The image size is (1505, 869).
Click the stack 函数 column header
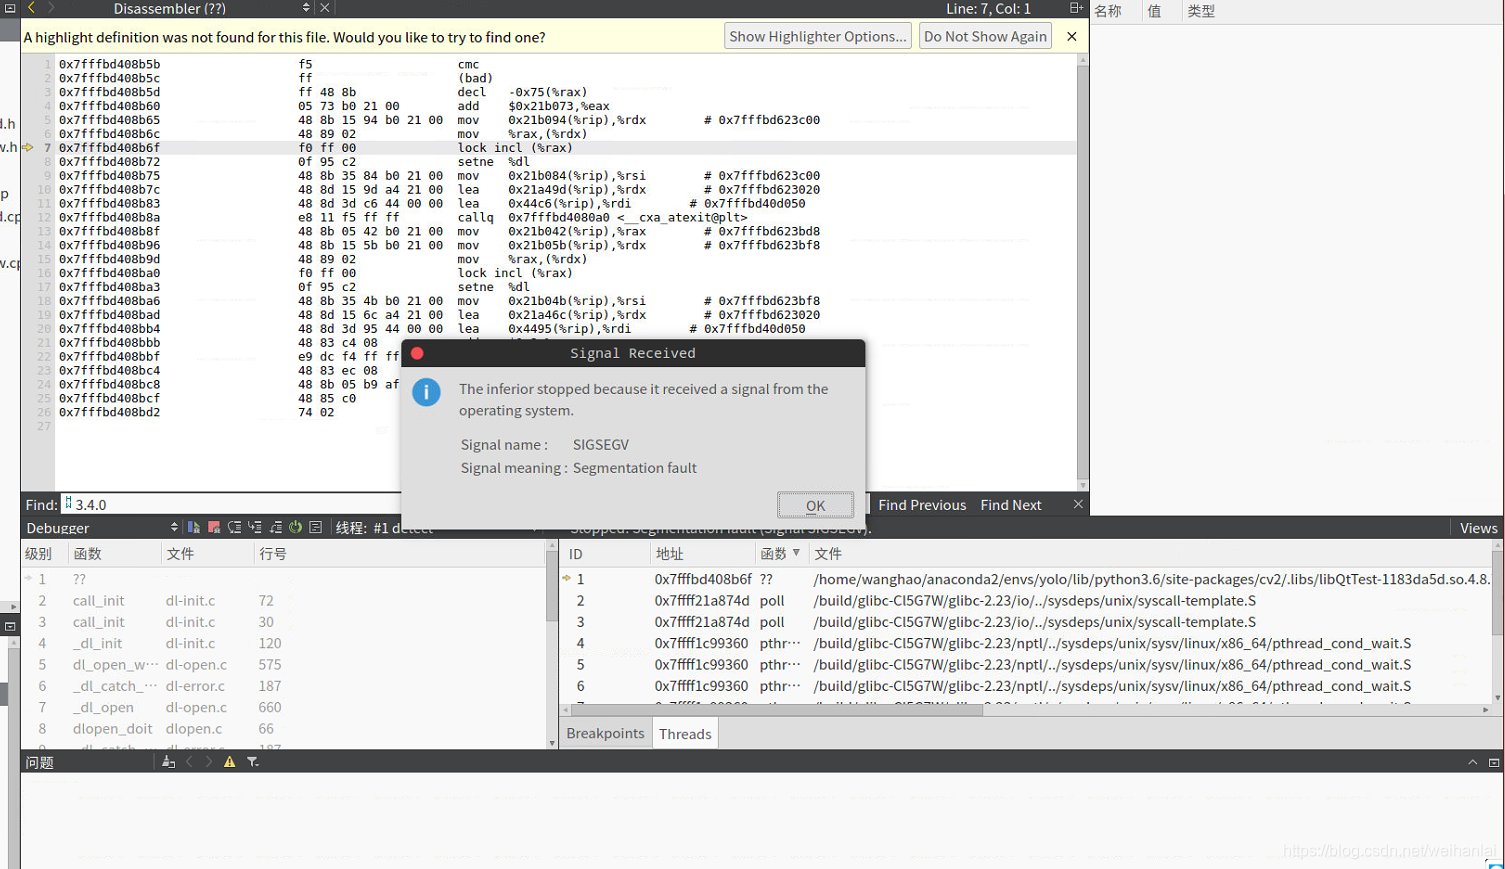coord(113,553)
